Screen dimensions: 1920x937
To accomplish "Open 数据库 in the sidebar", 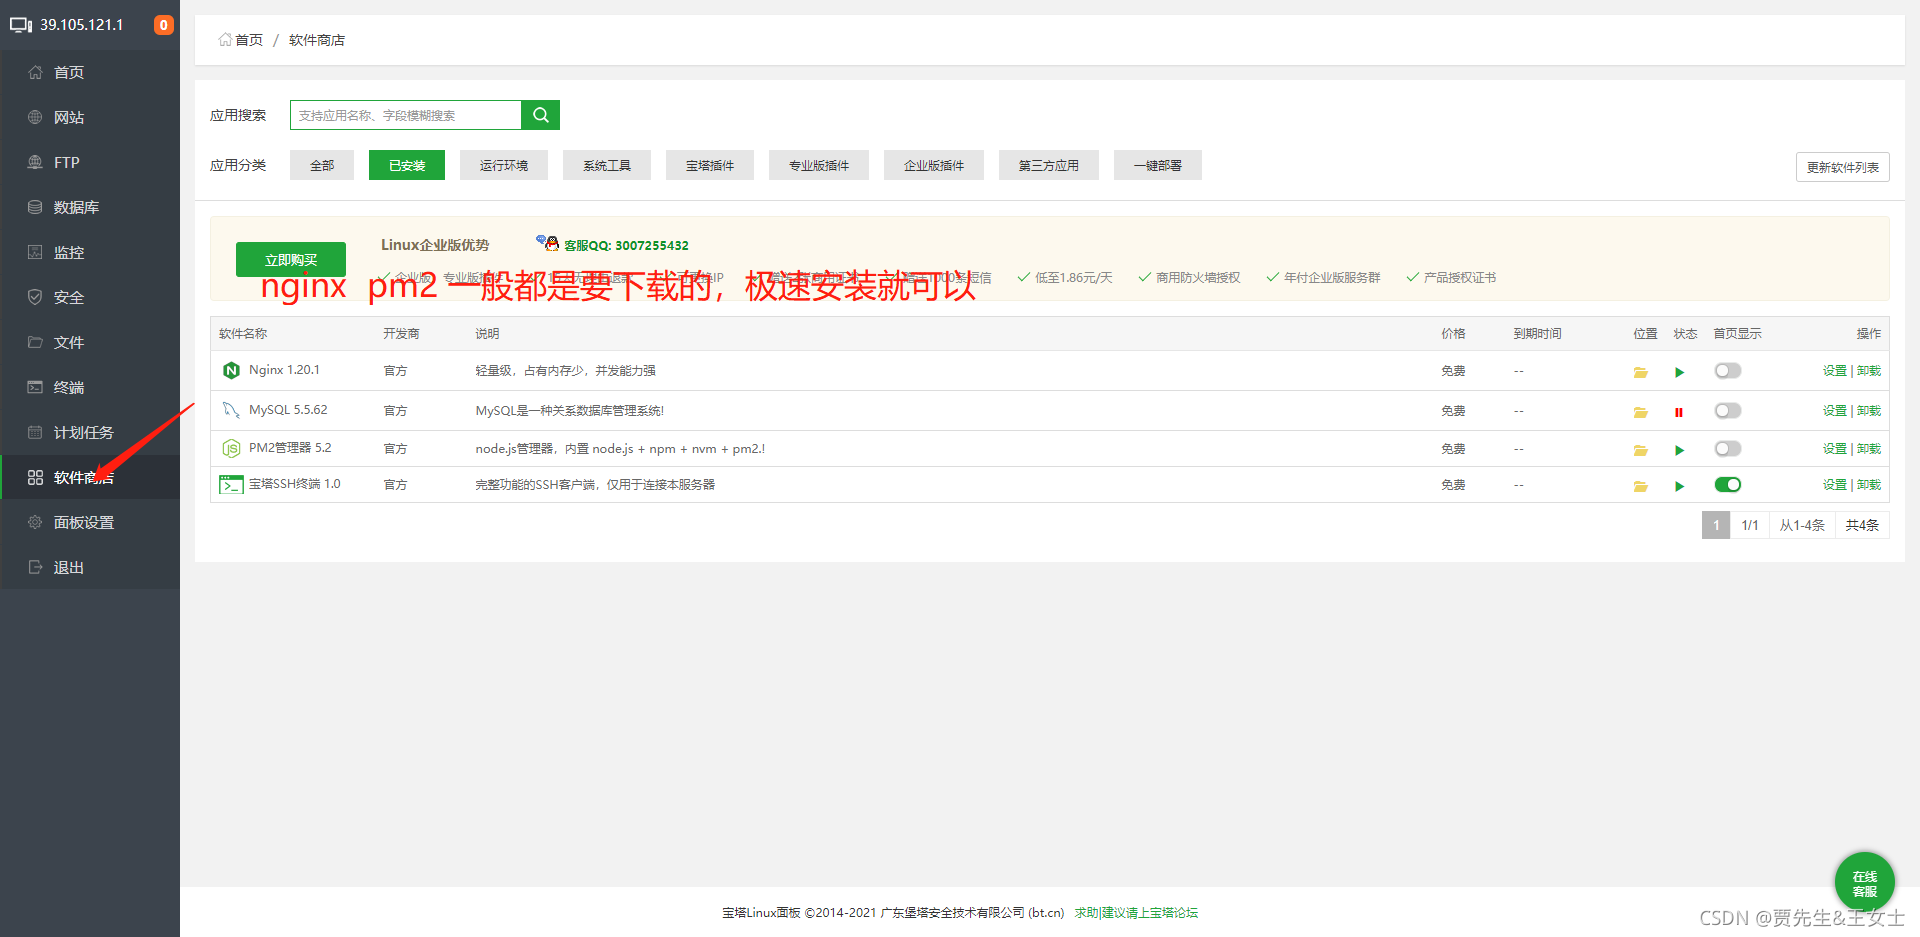I will [90, 207].
